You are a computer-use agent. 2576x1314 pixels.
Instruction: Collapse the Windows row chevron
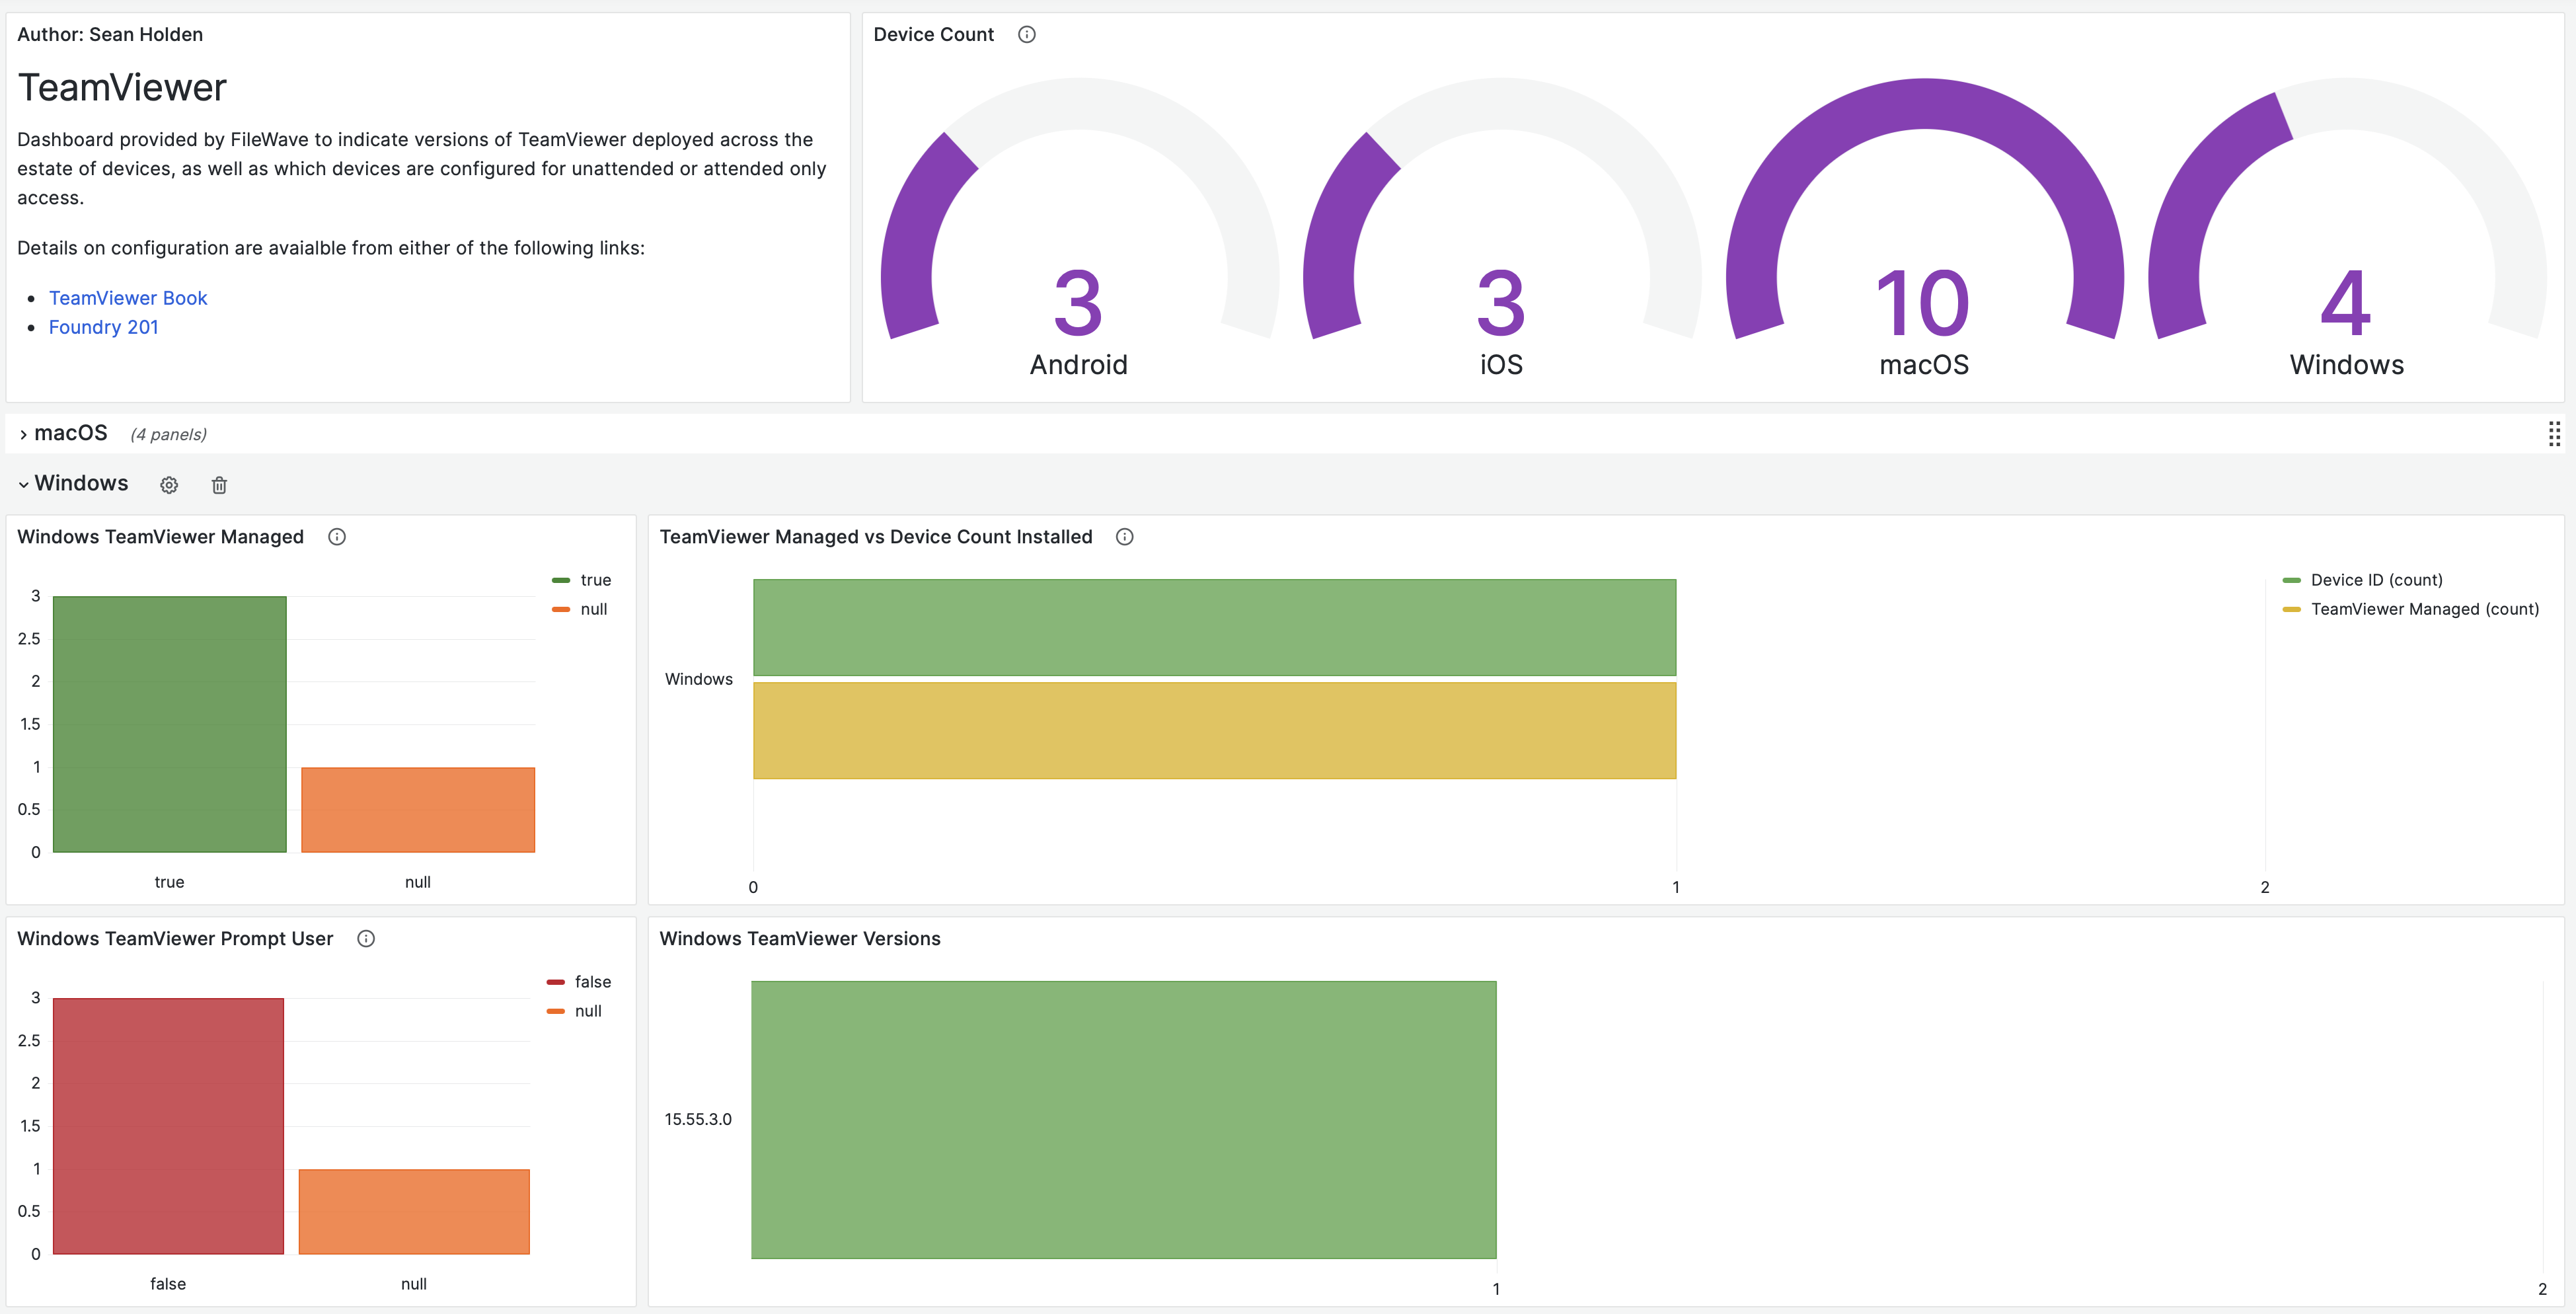[x=23, y=485]
